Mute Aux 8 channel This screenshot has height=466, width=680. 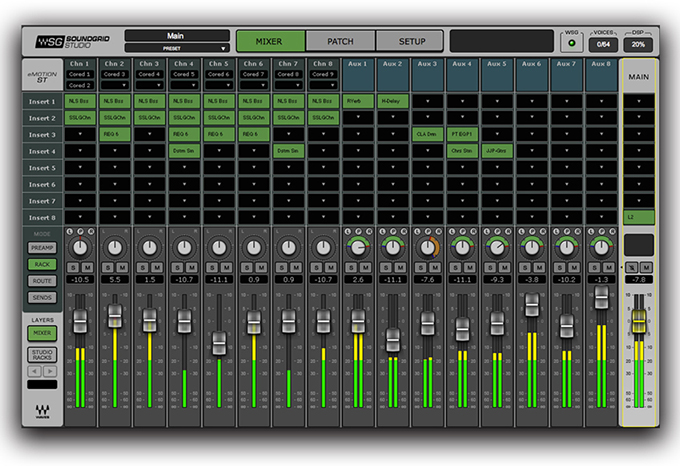pos(608,267)
